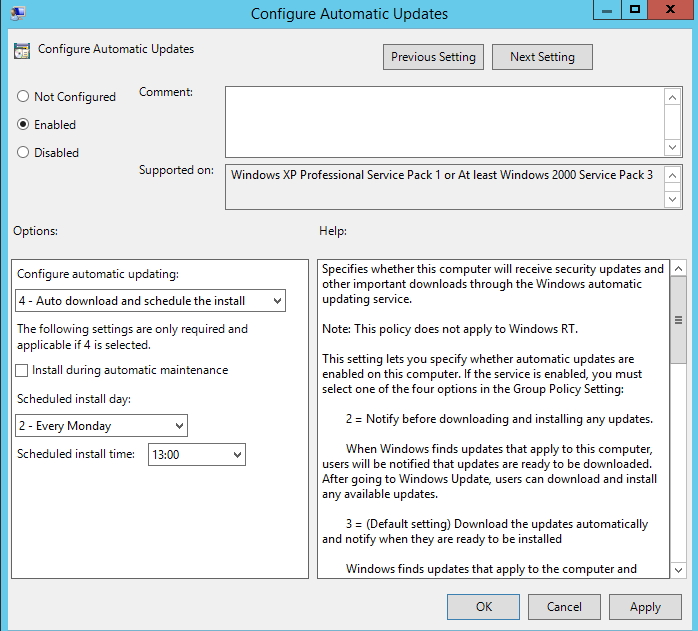
Task: Click the 'Help:' heading
Action: (333, 231)
